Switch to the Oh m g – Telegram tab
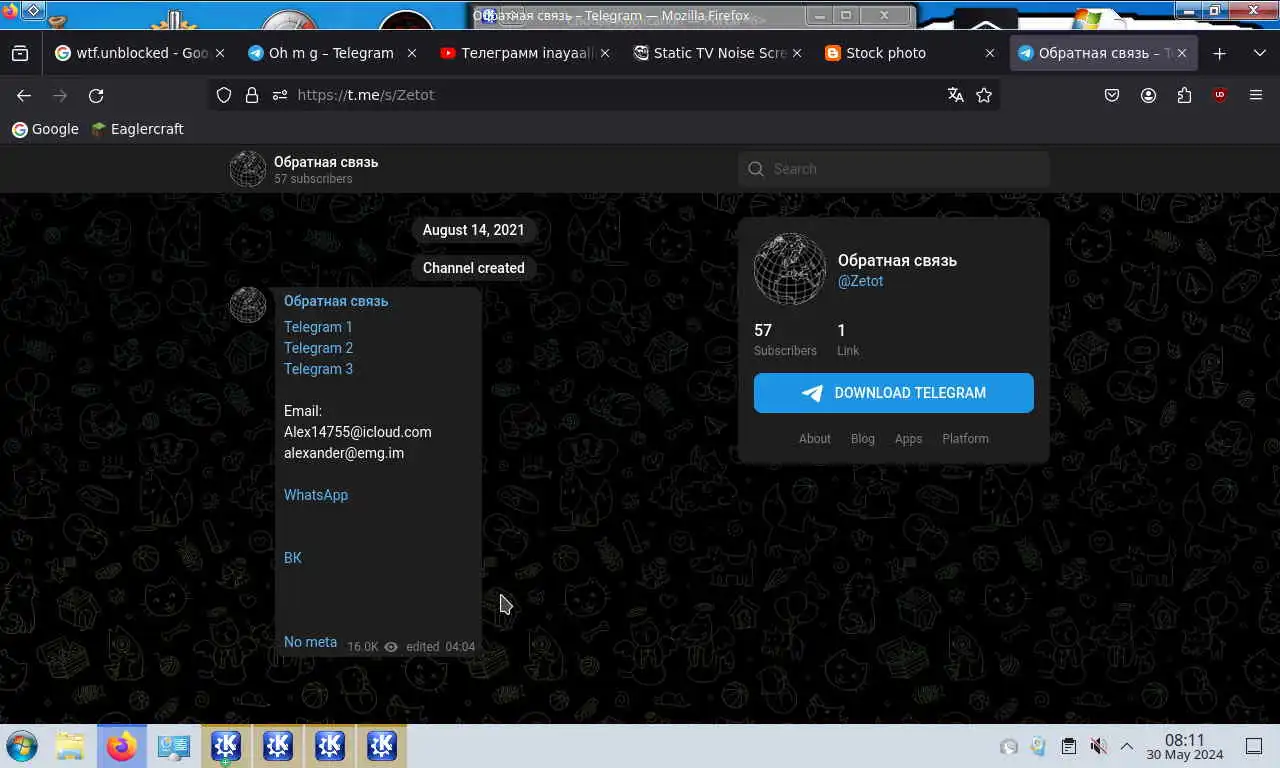1280x768 pixels. 331,53
